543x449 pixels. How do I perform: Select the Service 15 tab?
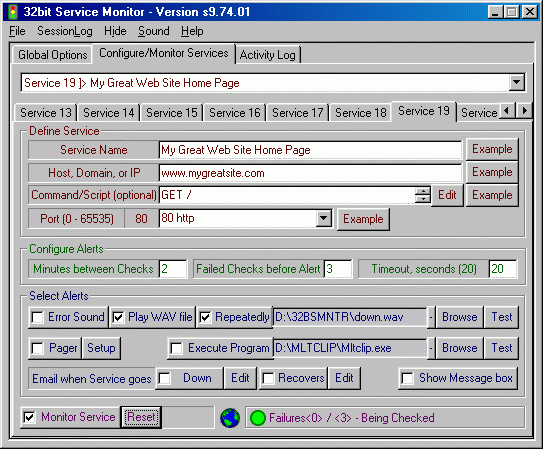[171, 113]
